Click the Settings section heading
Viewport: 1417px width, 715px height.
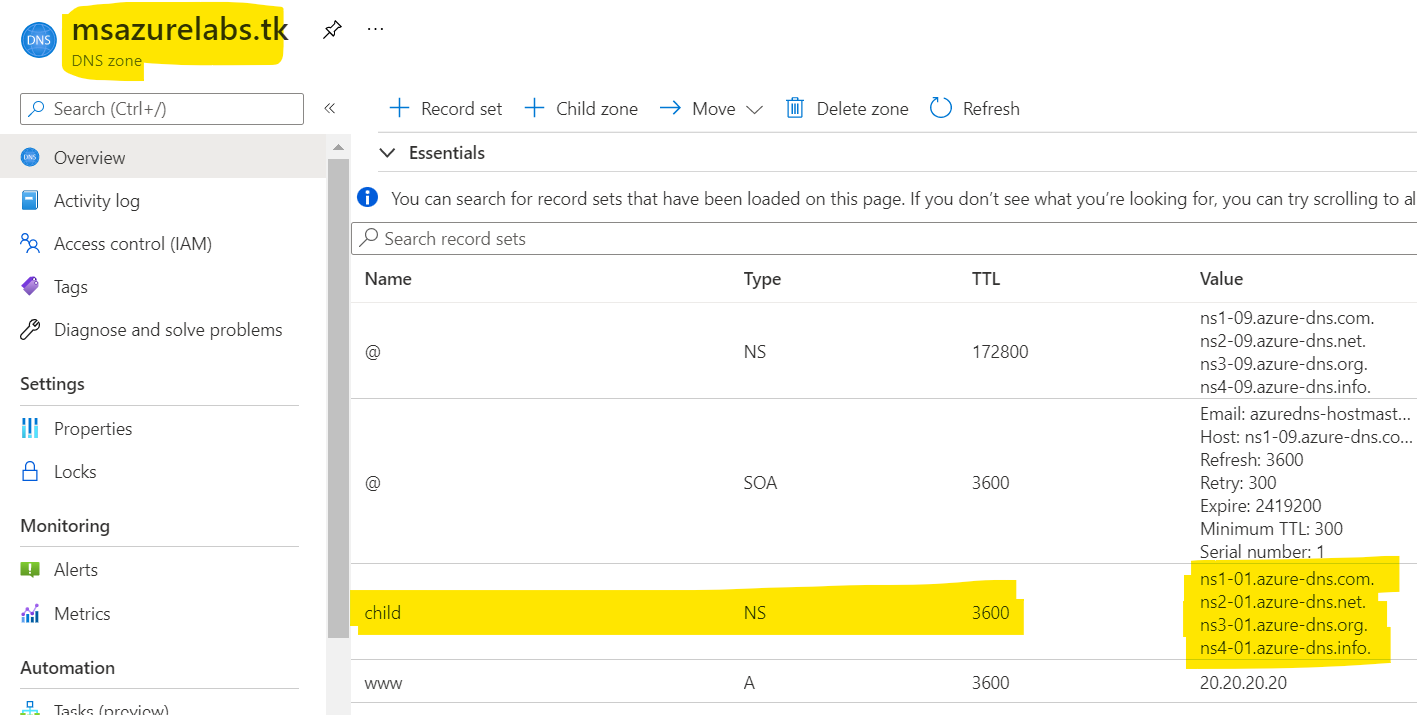point(52,384)
